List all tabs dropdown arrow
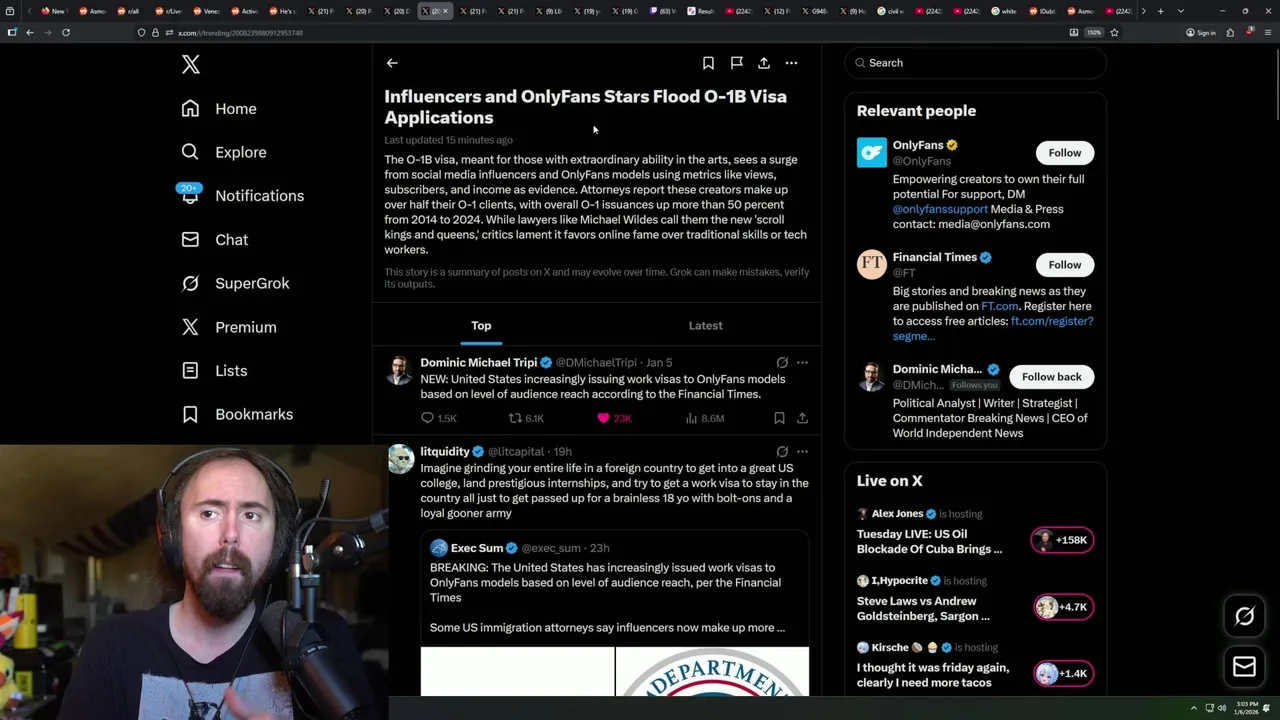The width and height of the screenshot is (1280, 720). 1181,11
